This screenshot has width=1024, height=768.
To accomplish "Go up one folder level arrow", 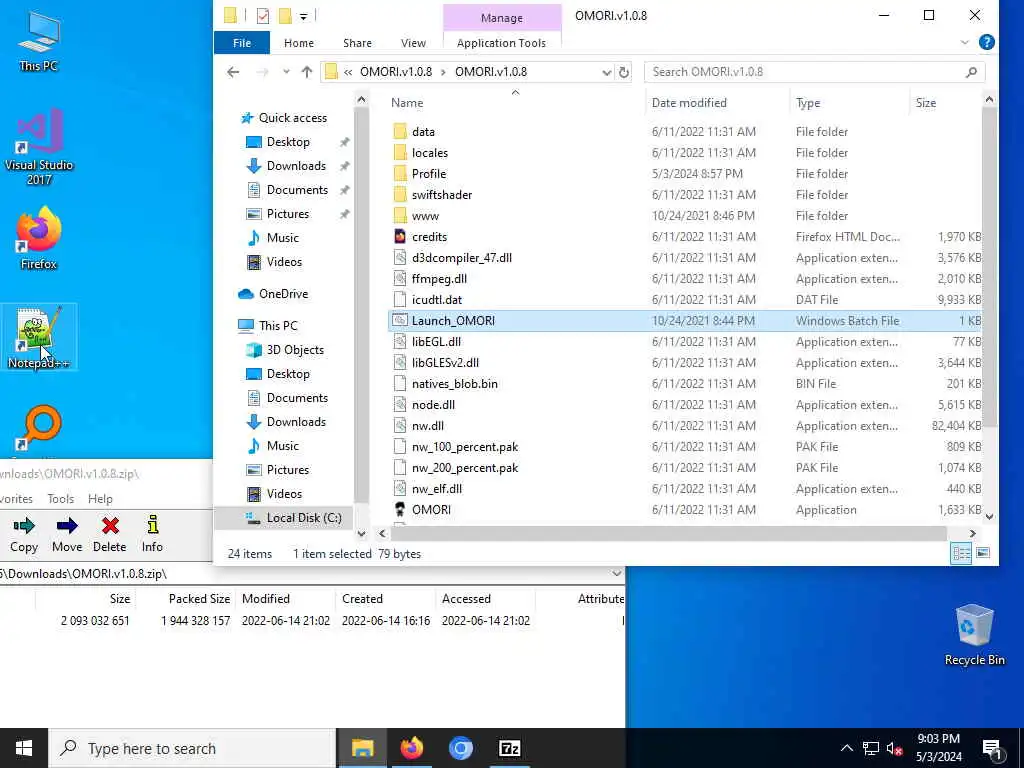I will pos(307,72).
